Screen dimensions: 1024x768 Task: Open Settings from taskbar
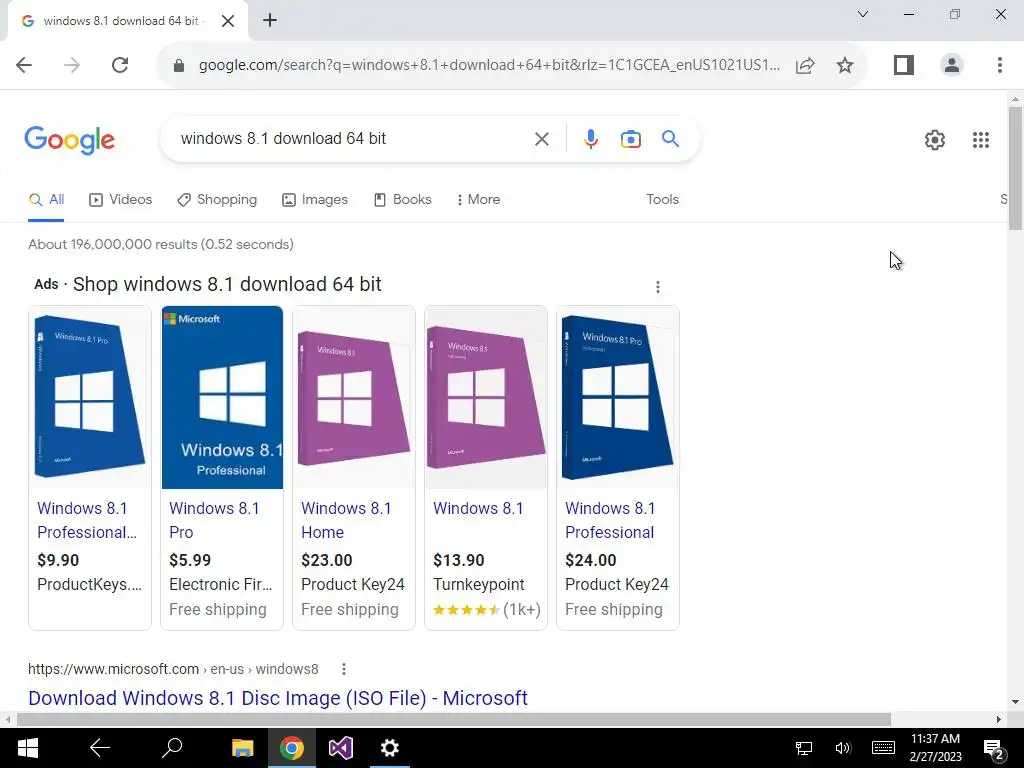[390, 748]
